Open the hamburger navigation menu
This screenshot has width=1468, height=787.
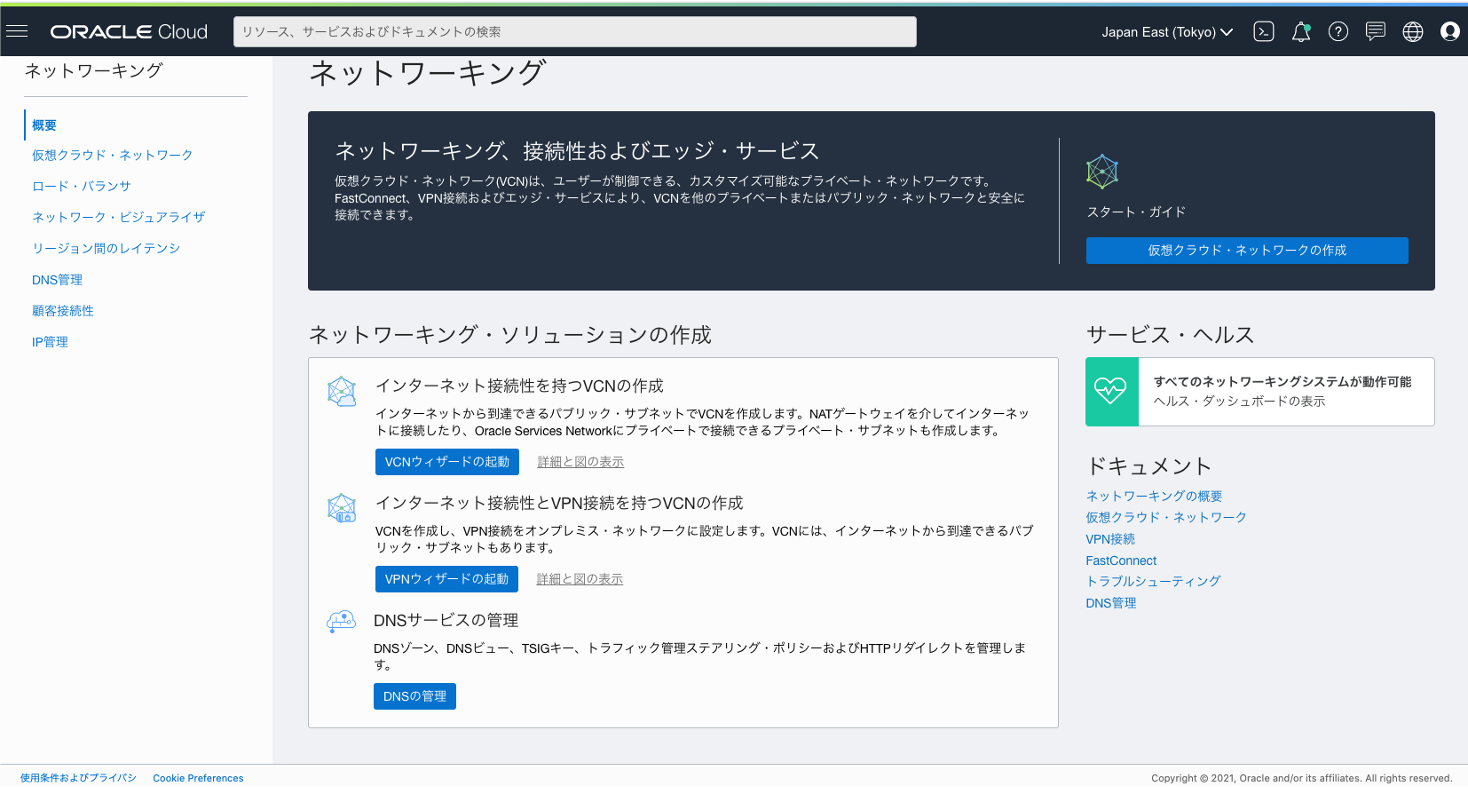pyautogui.click(x=16, y=31)
